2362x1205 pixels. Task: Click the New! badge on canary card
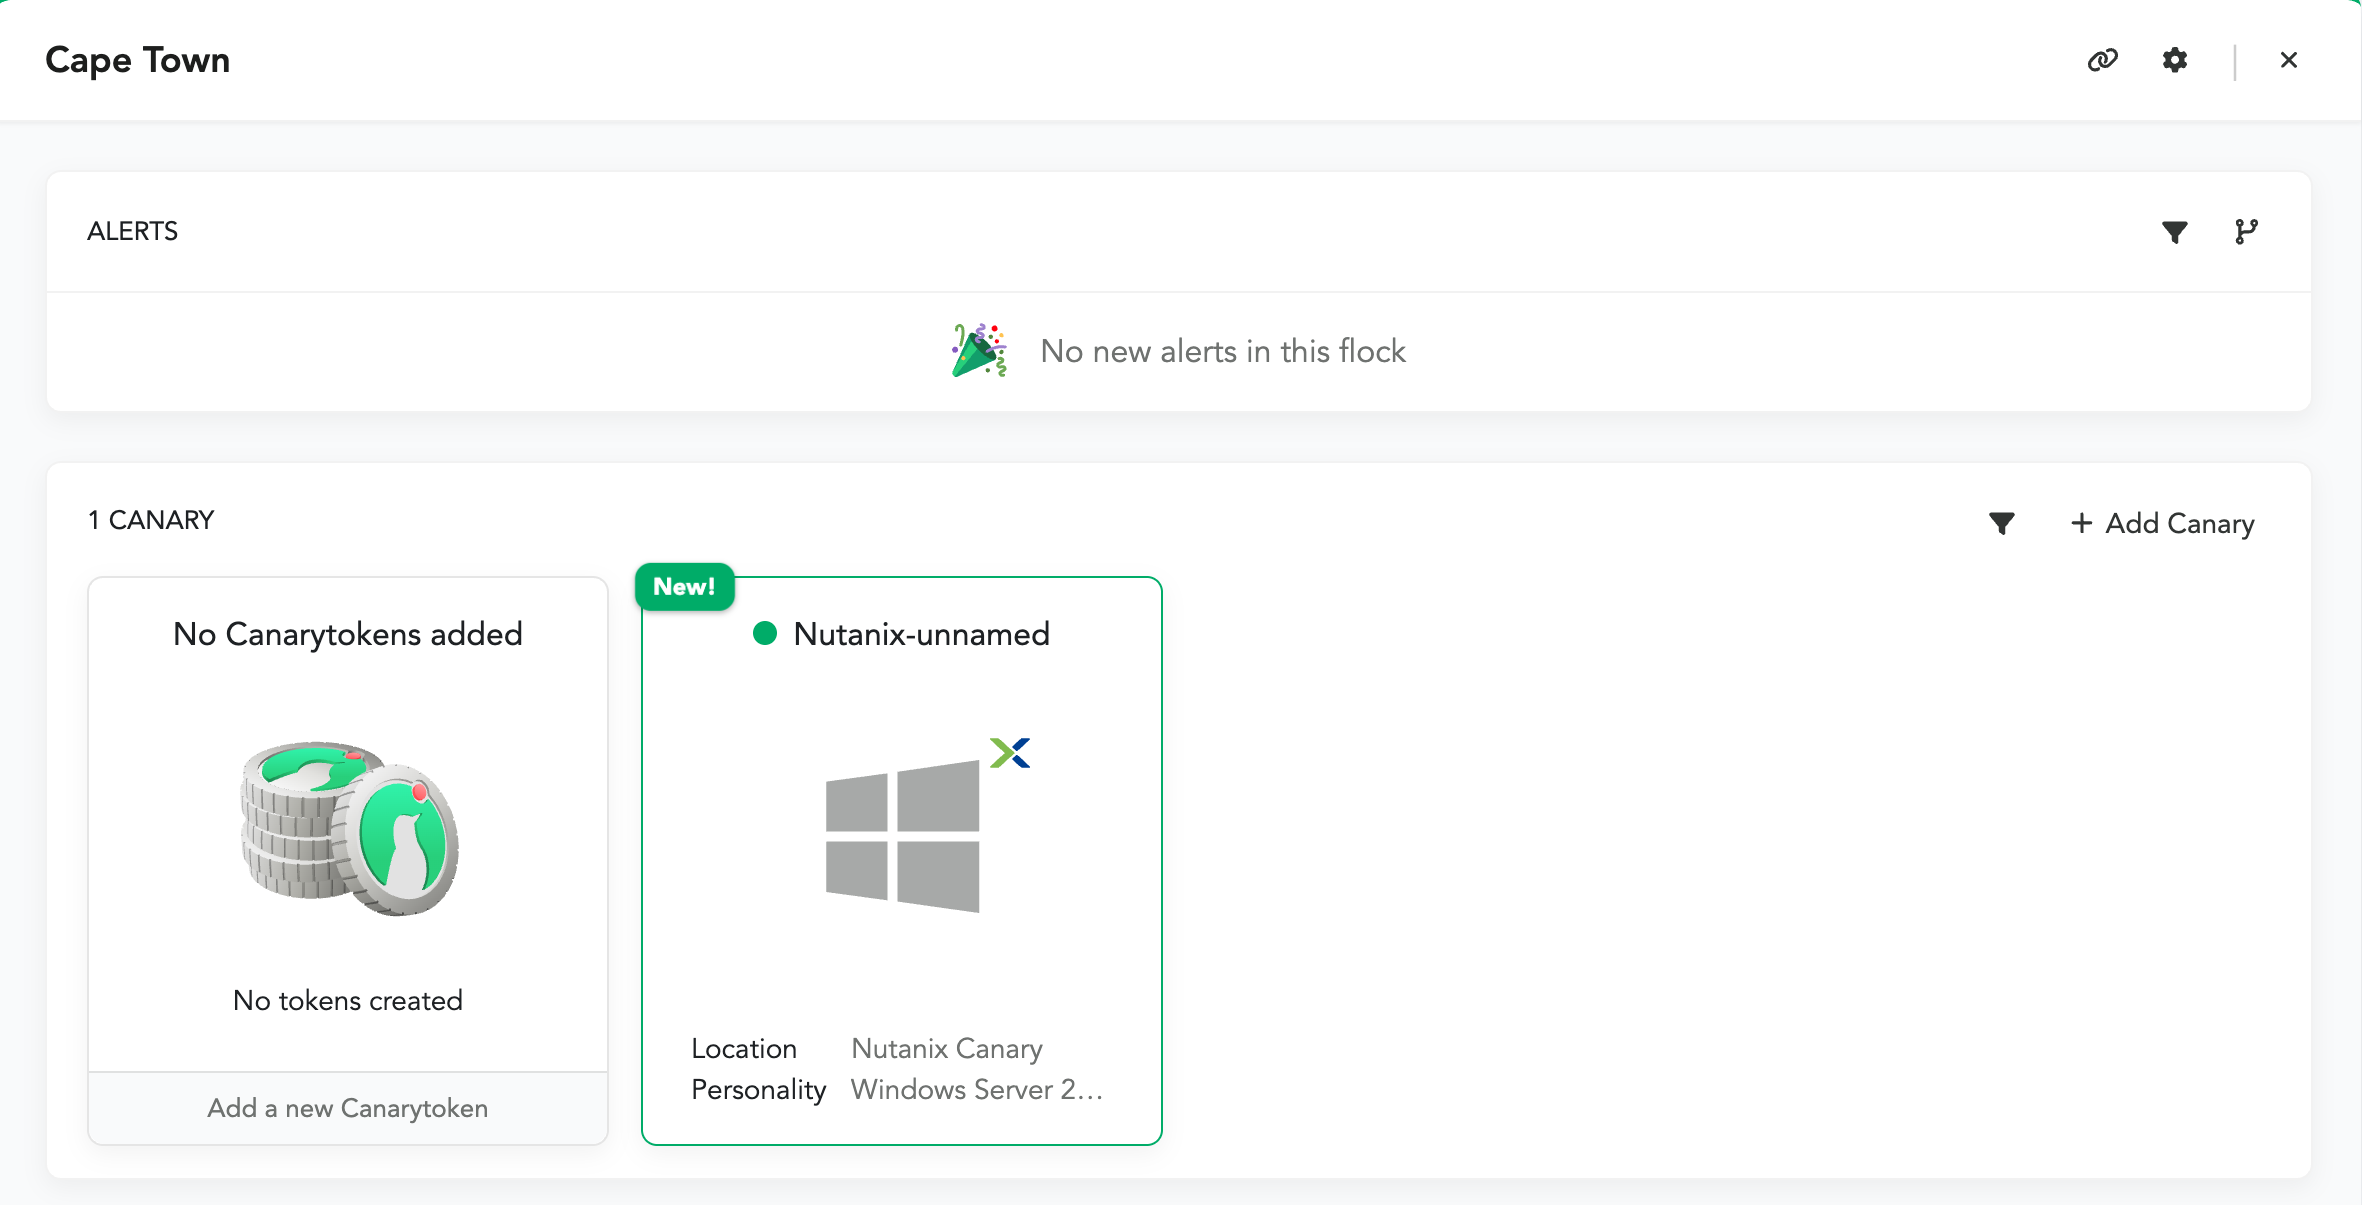coord(684,587)
